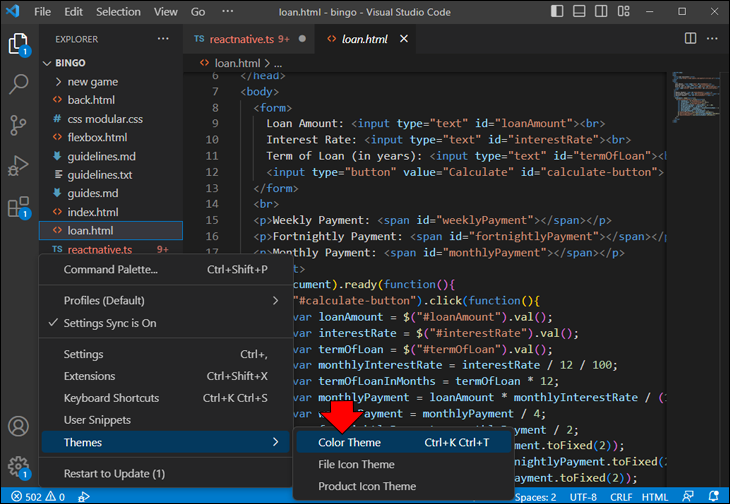This screenshot has width=730, height=504.
Task: Open the View menu
Action: tap(166, 12)
